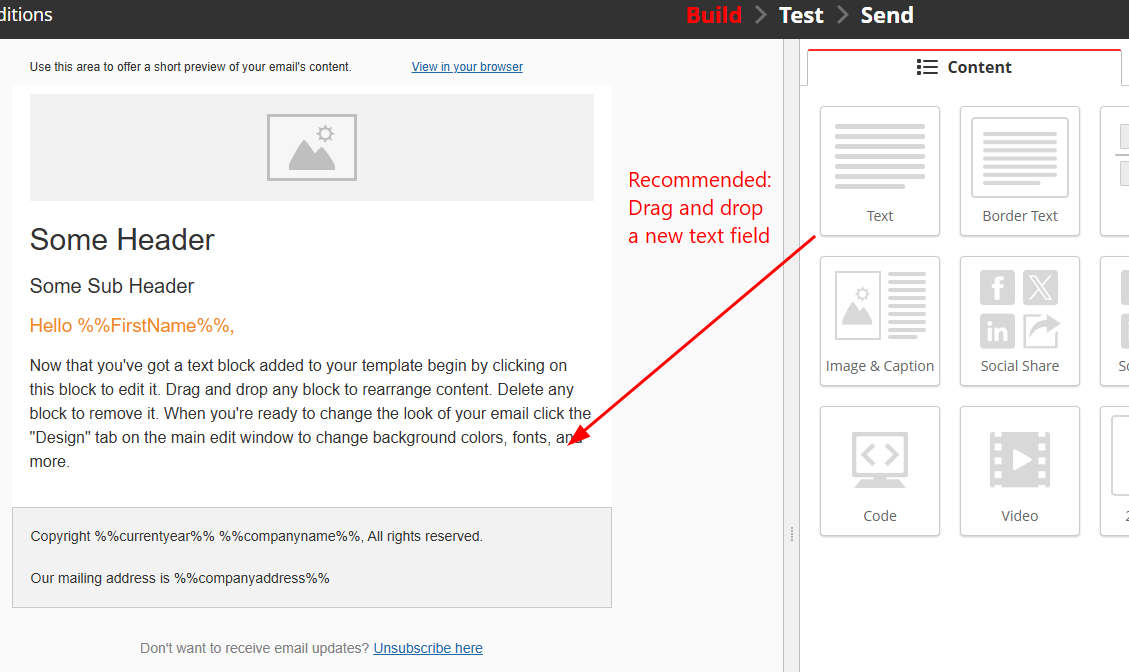This screenshot has width=1129, height=672.
Task: Go to the Test step
Action: coord(801,15)
